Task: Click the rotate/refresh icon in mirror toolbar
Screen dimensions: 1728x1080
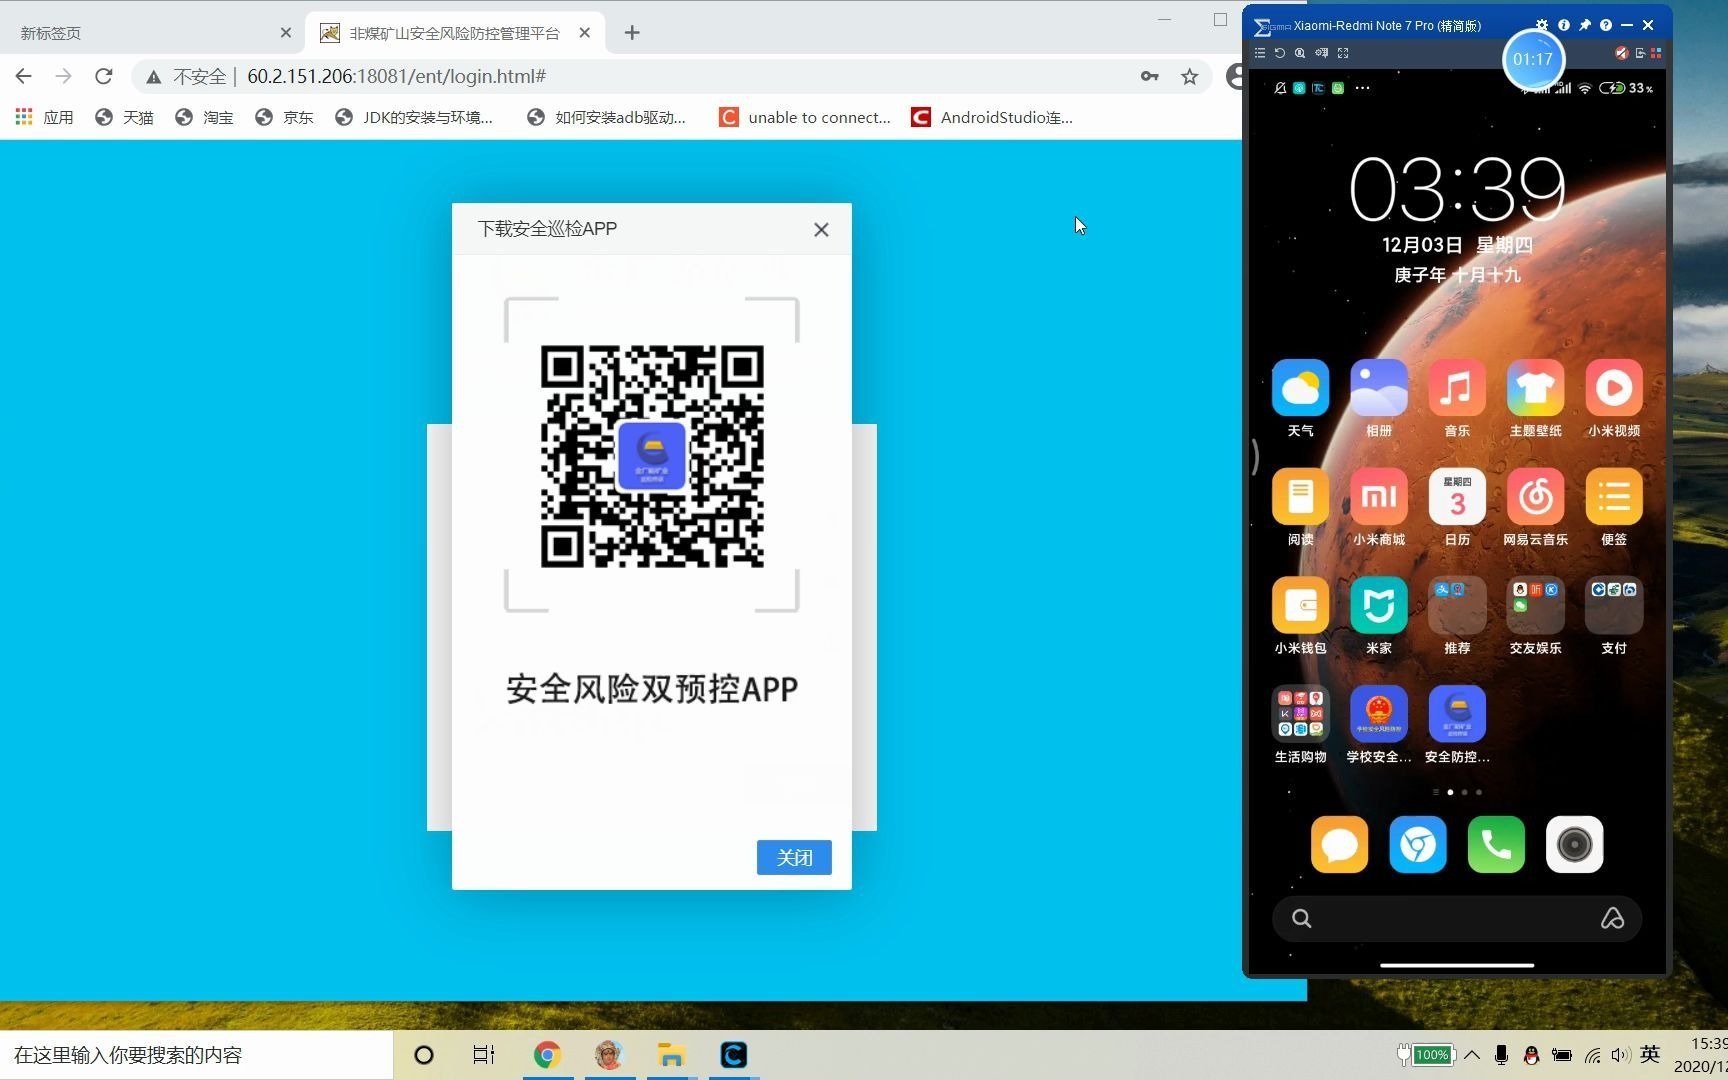Action: click(1279, 53)
